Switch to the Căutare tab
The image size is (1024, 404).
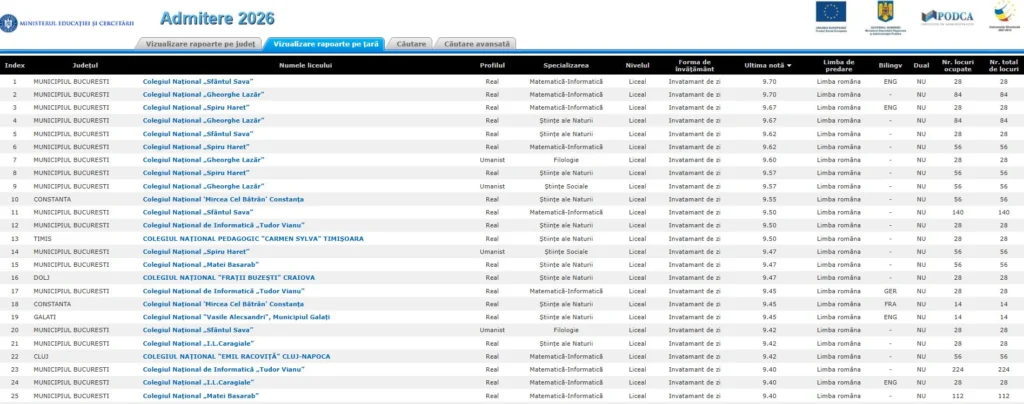click(x=410, y=44)
